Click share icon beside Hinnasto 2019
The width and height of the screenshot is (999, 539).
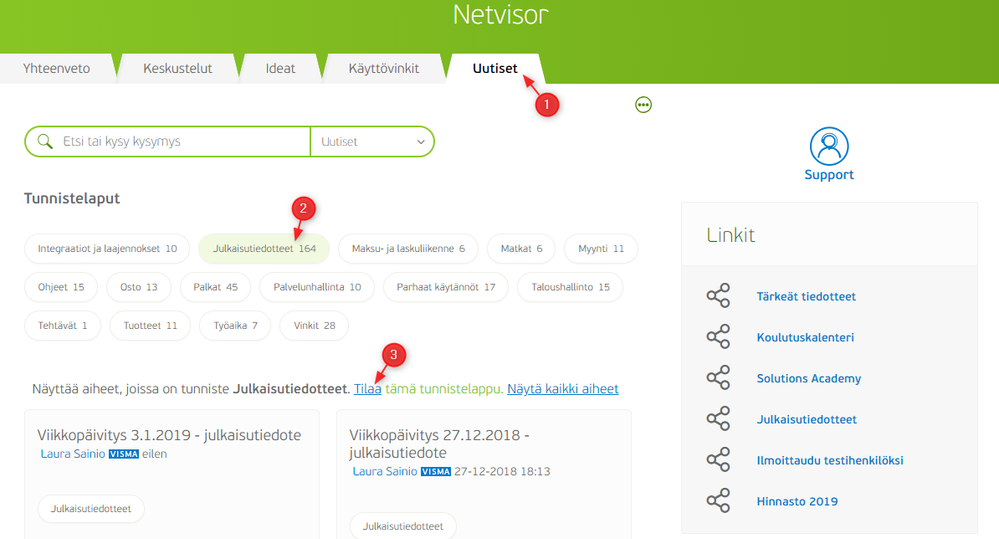718,501
